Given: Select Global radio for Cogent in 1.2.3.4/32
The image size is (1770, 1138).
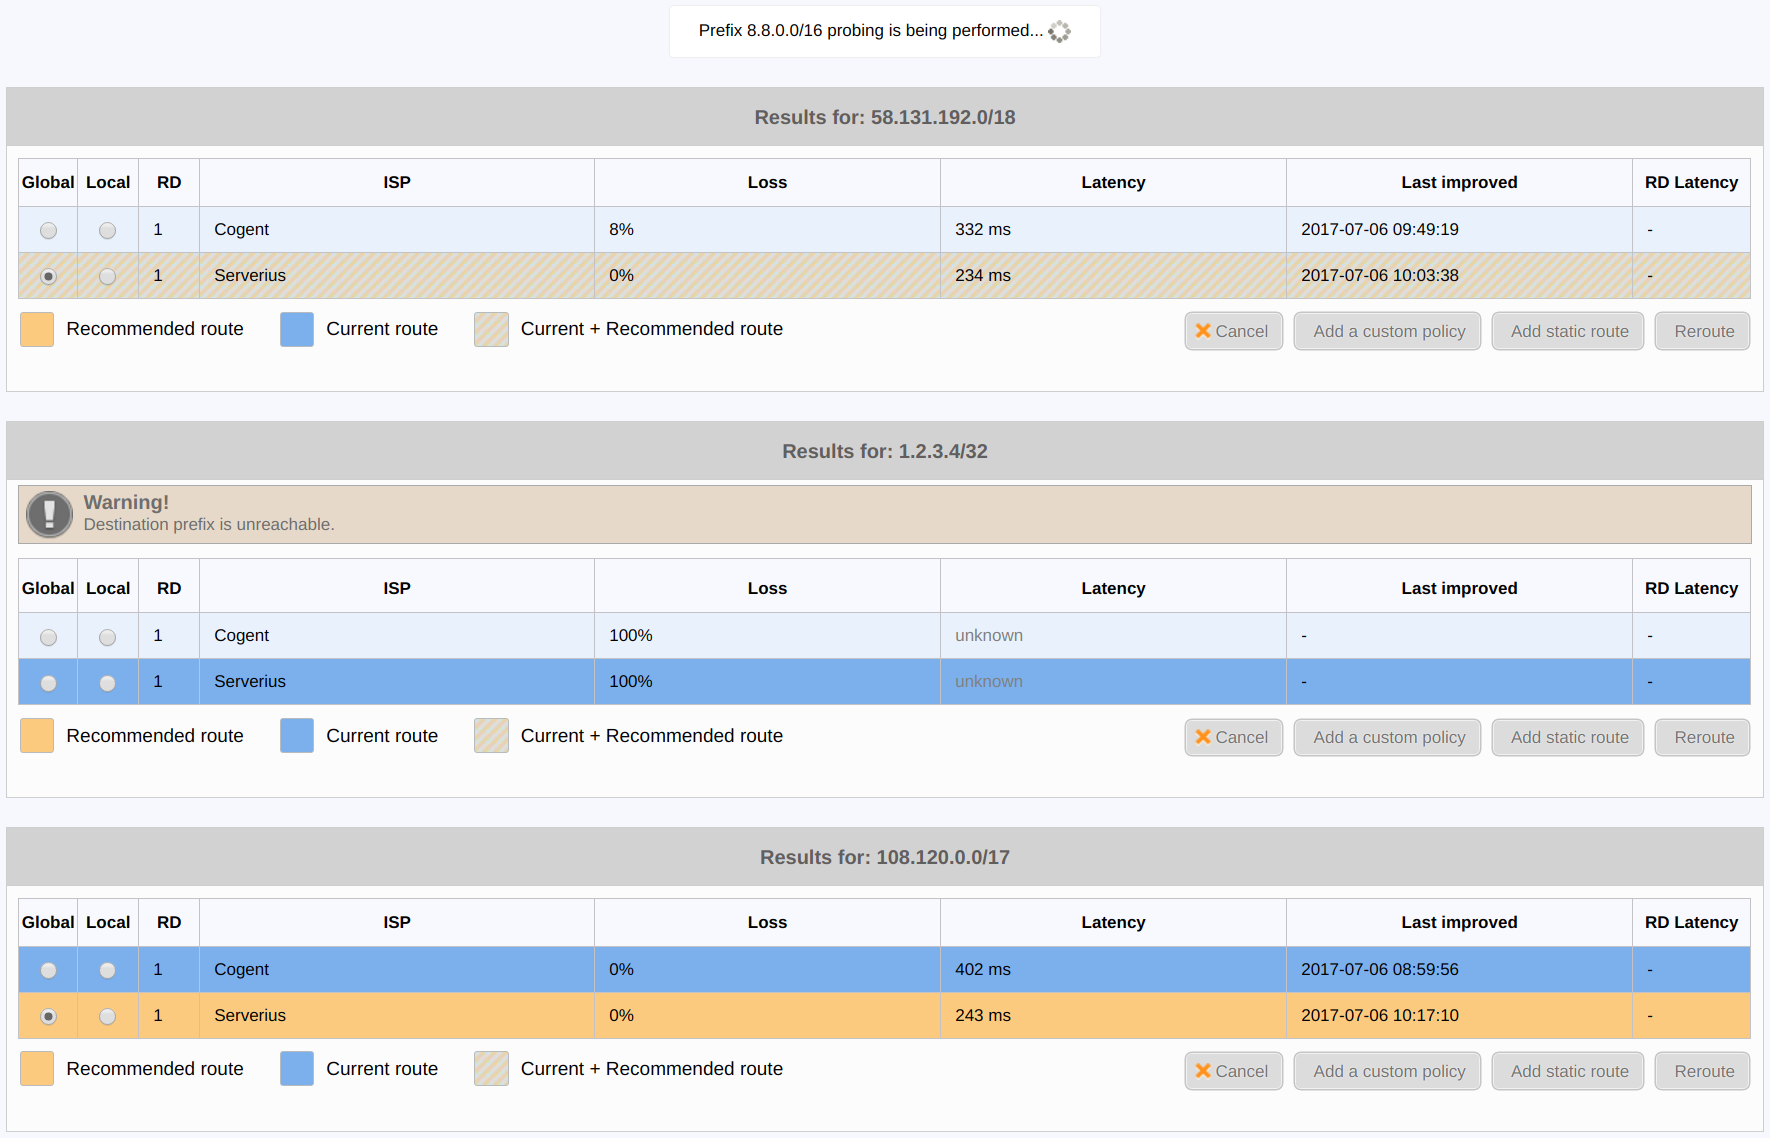Looking at the screenshot, I should click(x=48, y=637).
